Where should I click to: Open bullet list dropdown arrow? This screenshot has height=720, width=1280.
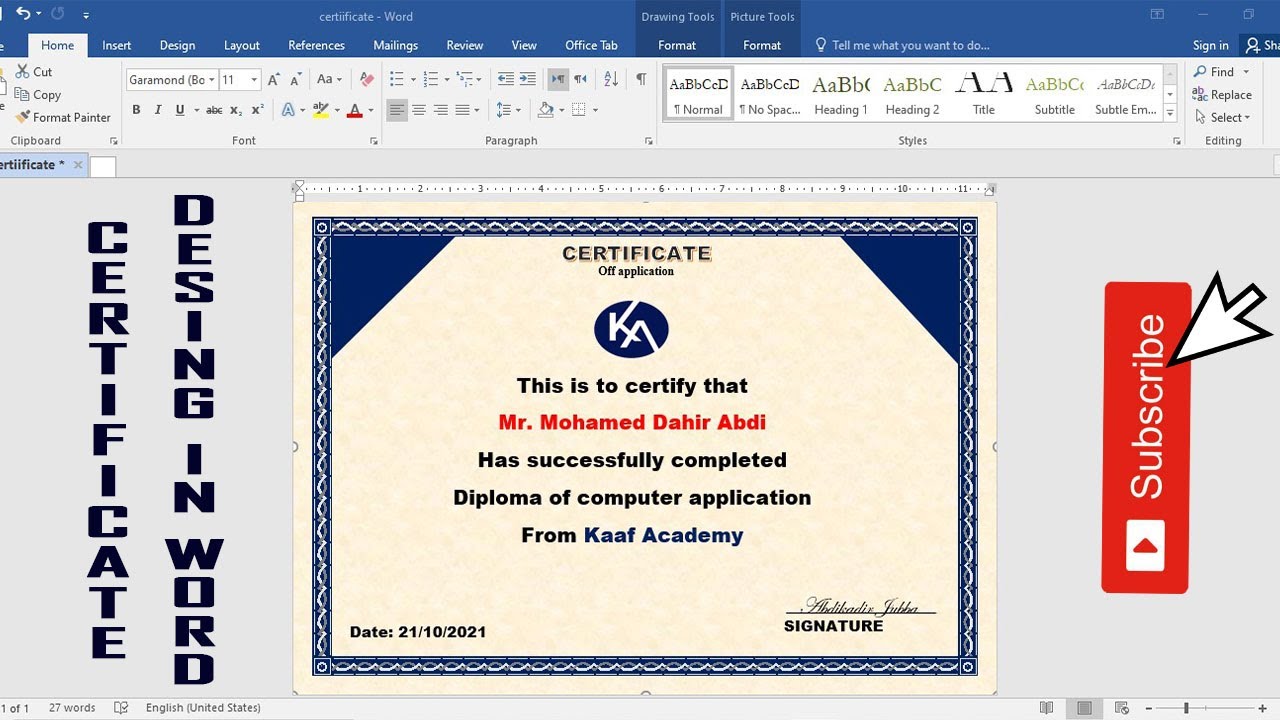412,79
